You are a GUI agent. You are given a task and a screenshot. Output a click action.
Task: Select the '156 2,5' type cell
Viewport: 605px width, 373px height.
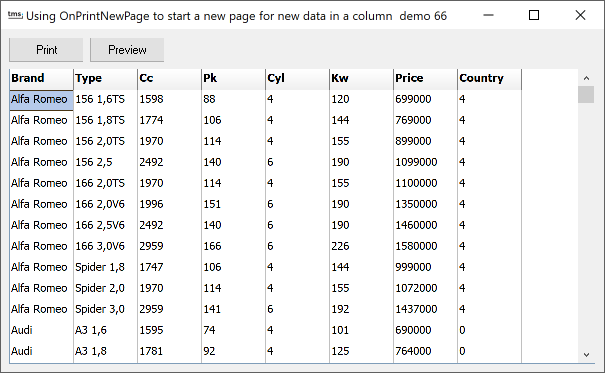(x=105, y=162)
